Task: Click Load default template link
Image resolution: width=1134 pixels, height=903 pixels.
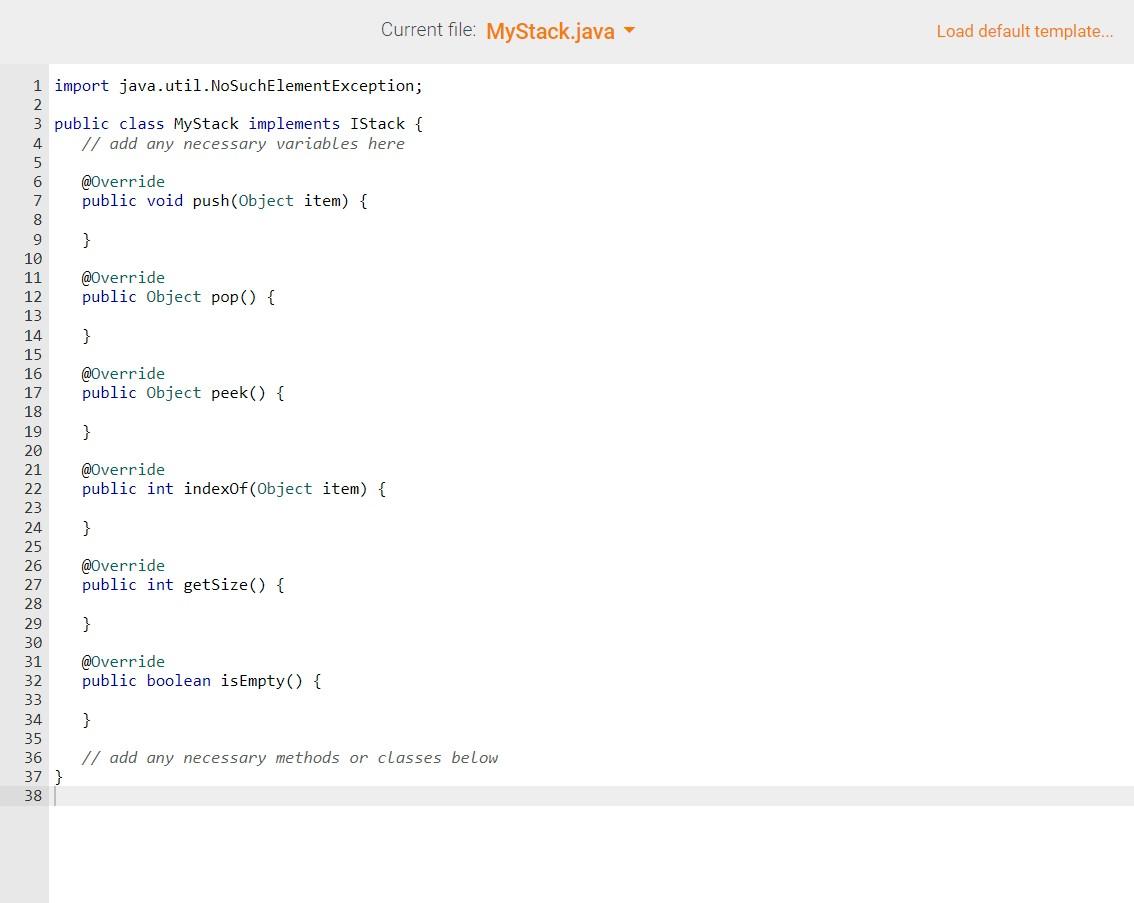Action: pyautogui.click(x=1023, y=31)
